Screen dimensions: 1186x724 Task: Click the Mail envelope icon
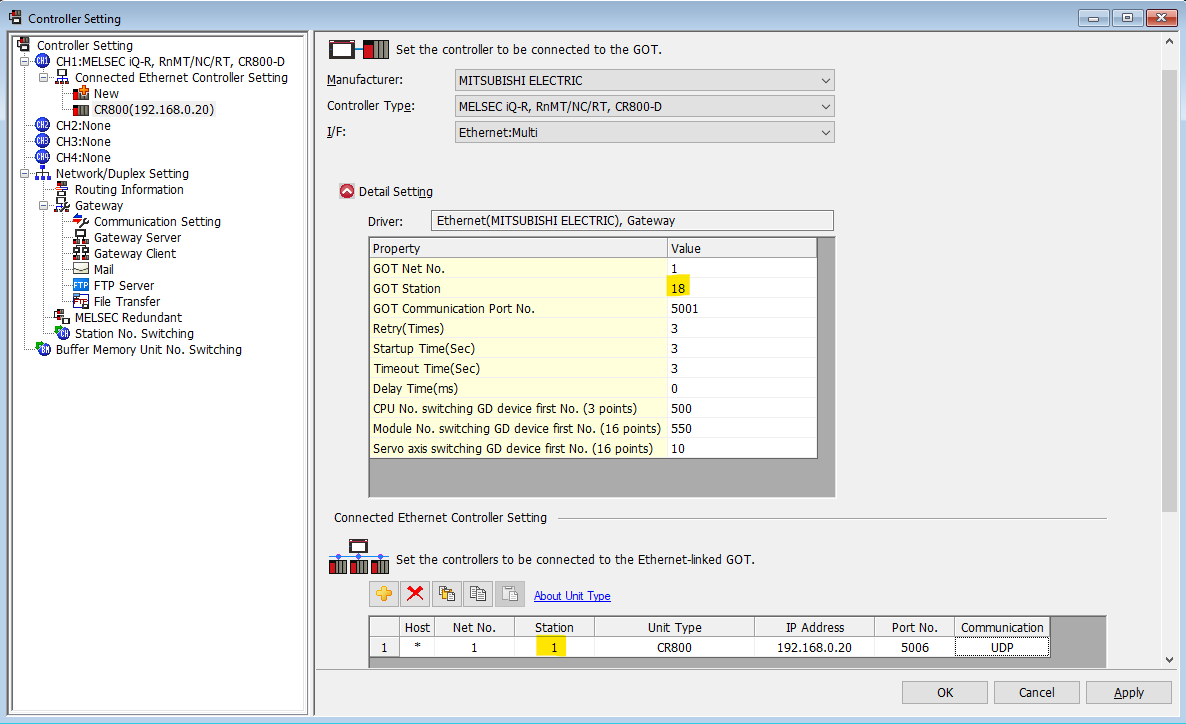[x=81, y=269]
